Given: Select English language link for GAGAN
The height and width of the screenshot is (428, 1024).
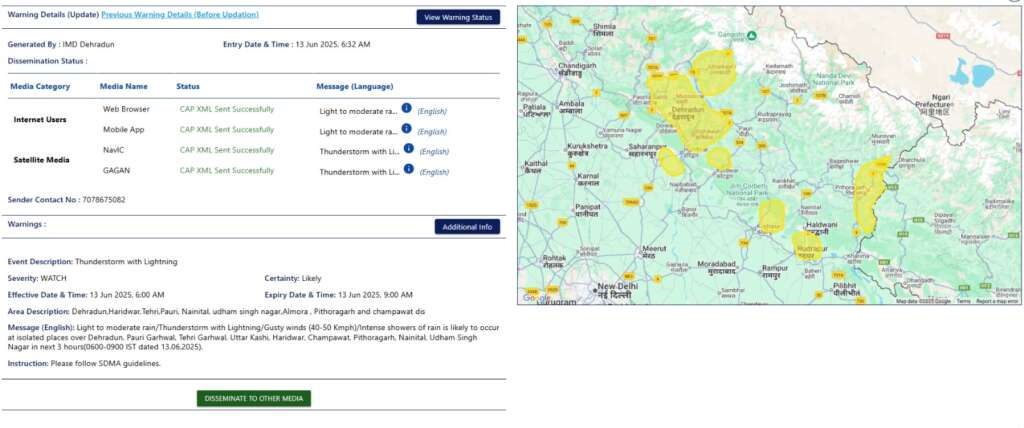Looking at the screenshot, I should tap(434, 173).
